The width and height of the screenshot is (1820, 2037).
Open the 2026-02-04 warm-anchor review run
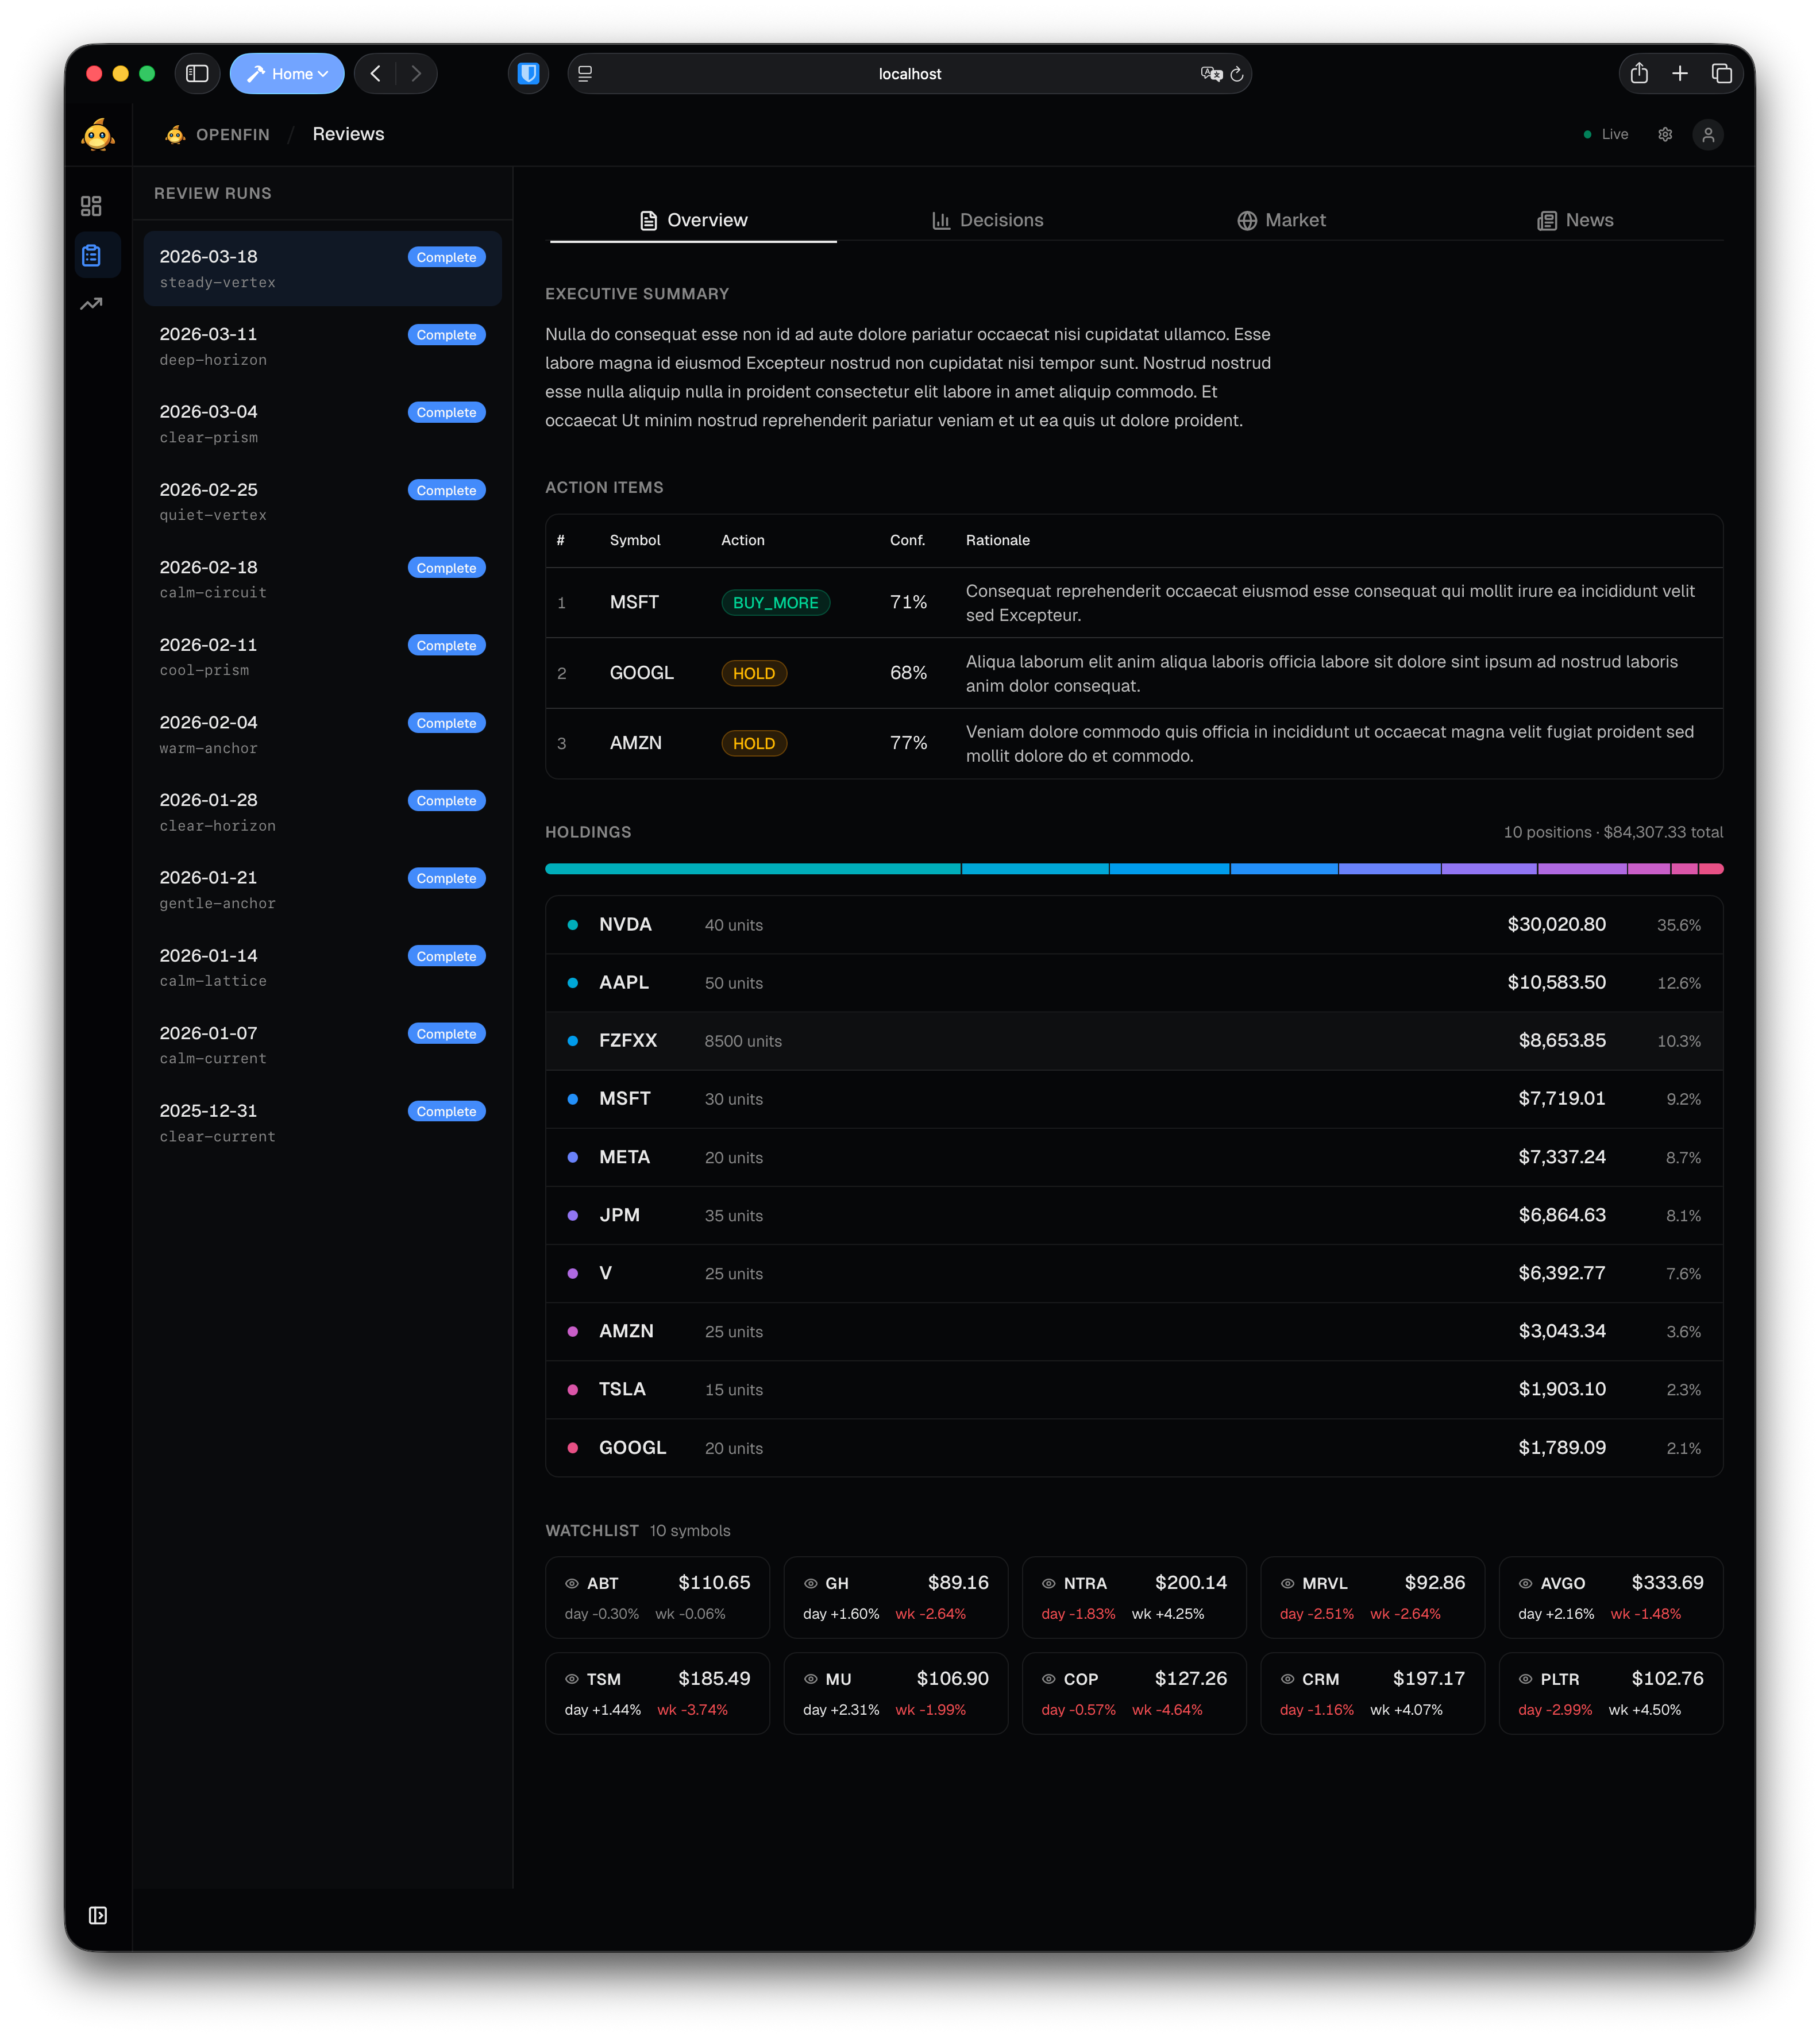(322, 734)
